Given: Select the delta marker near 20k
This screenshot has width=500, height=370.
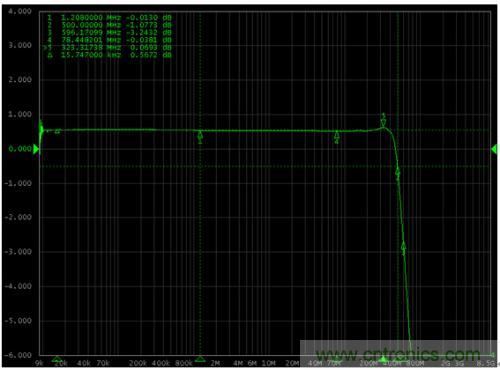Looking at the screenshot, I should click(x=57, y=131).
